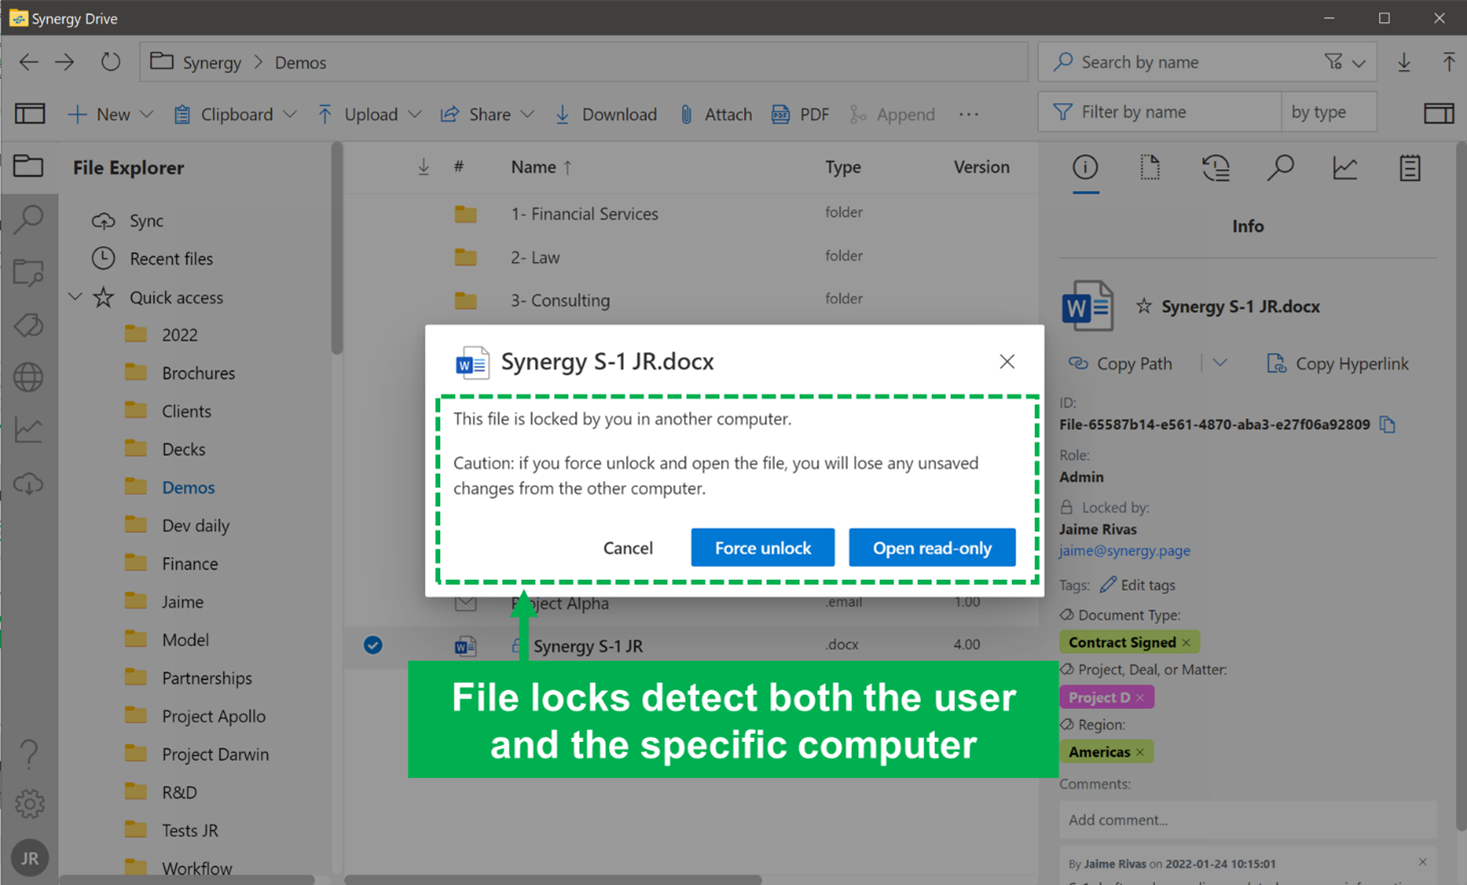
Task: Click the Download toolbar button
Action: 606,114
